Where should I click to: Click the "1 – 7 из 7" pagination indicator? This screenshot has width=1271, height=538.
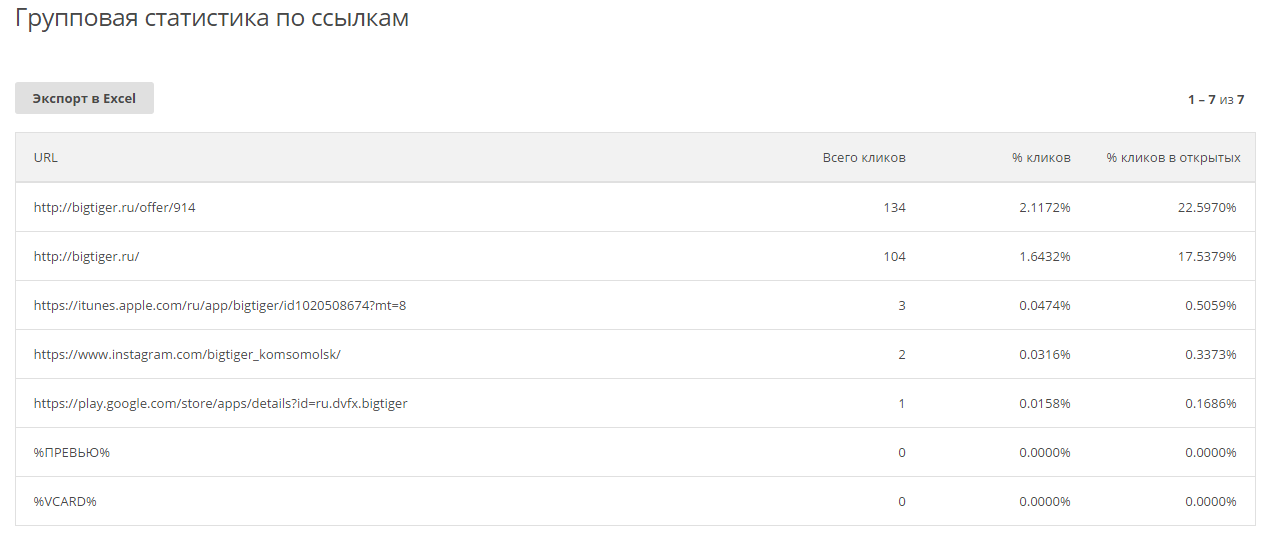1215,99
